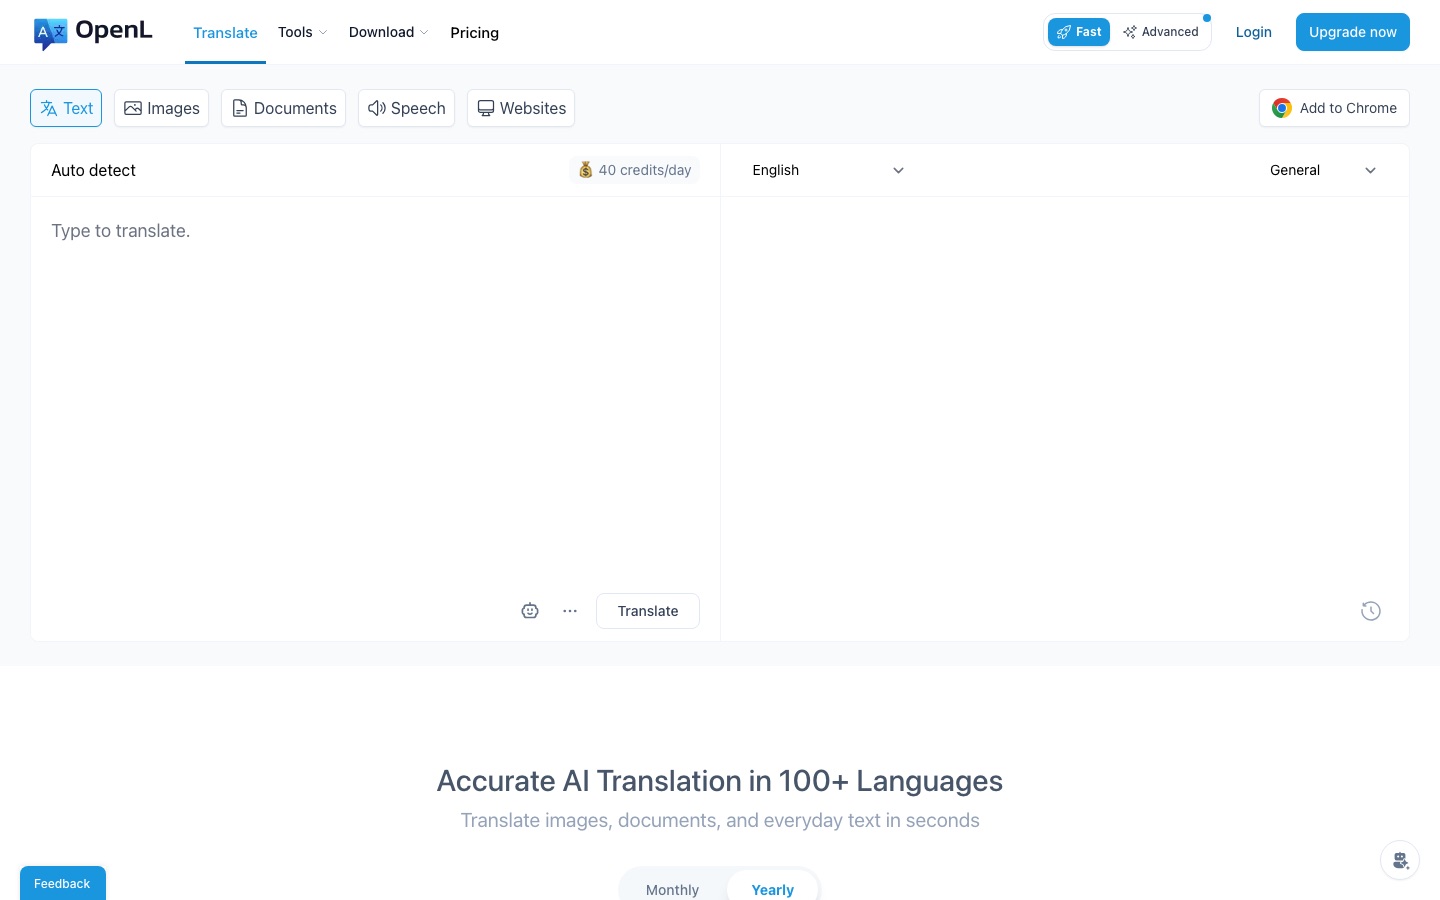
Task: Switch to Speech translation tab
Action: coord(406,108)
